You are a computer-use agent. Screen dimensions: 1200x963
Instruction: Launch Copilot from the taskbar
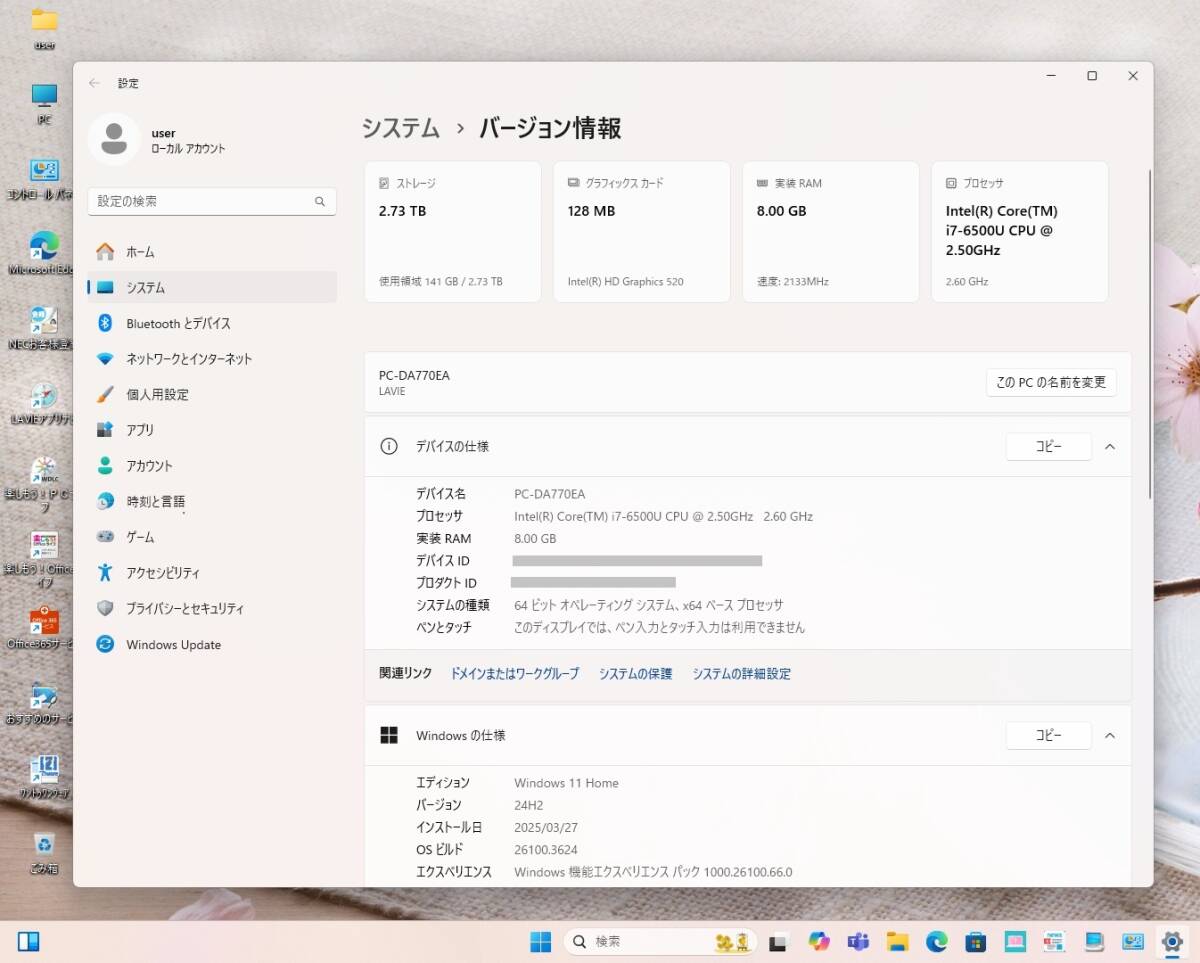point(819,941)
